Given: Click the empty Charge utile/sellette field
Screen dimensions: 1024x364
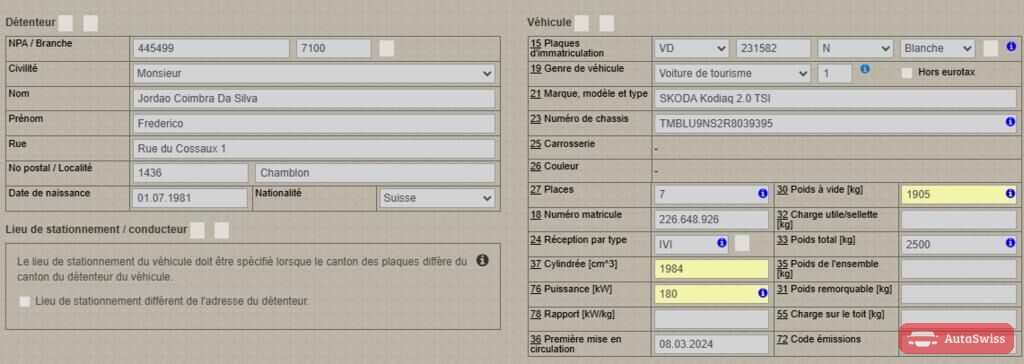Looking at the screenshot, I should [959, 219].
